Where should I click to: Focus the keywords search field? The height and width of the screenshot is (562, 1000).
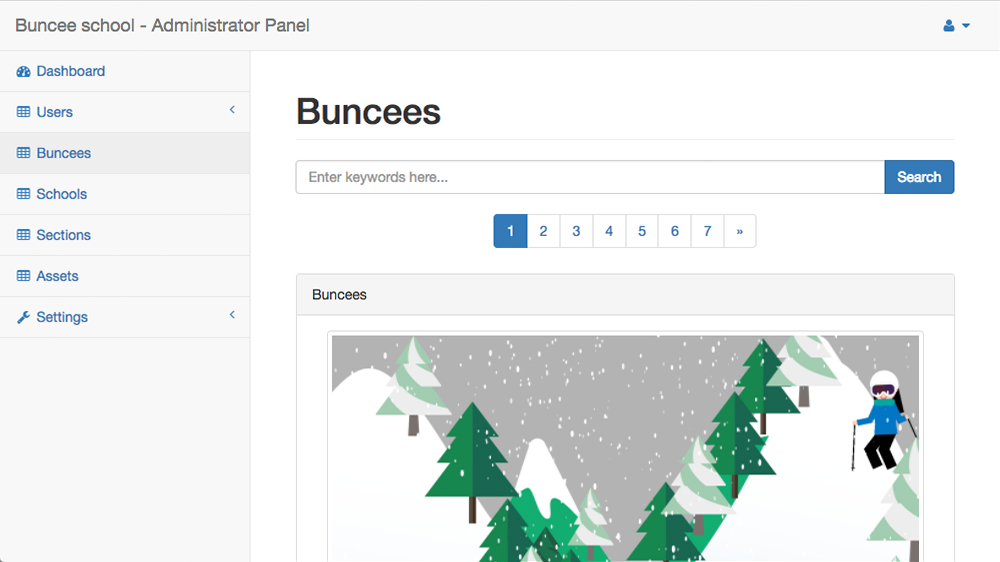[x=590, y=177]
